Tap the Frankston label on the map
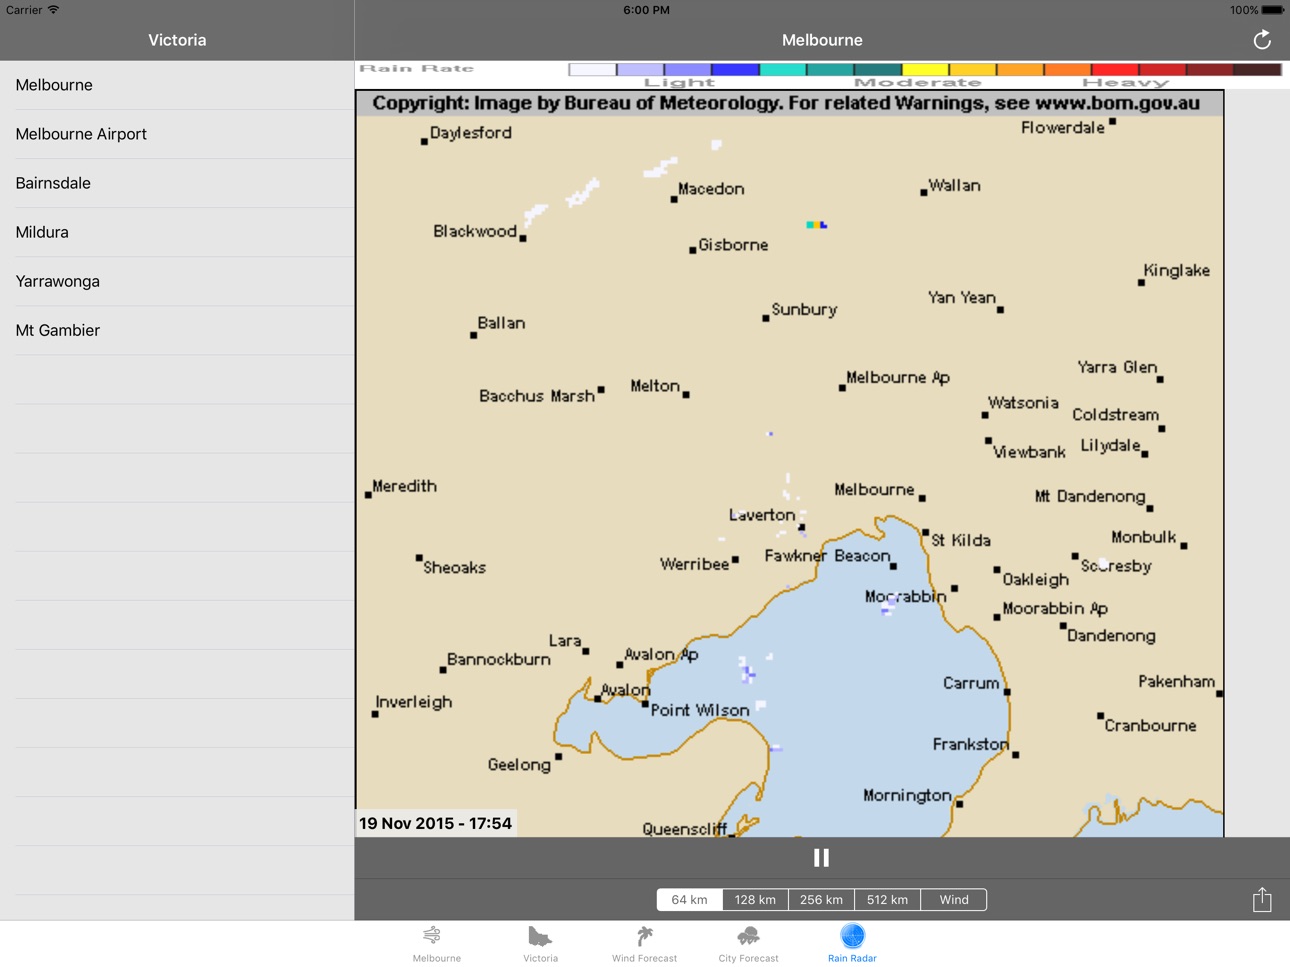 click(x=970, y=744)
